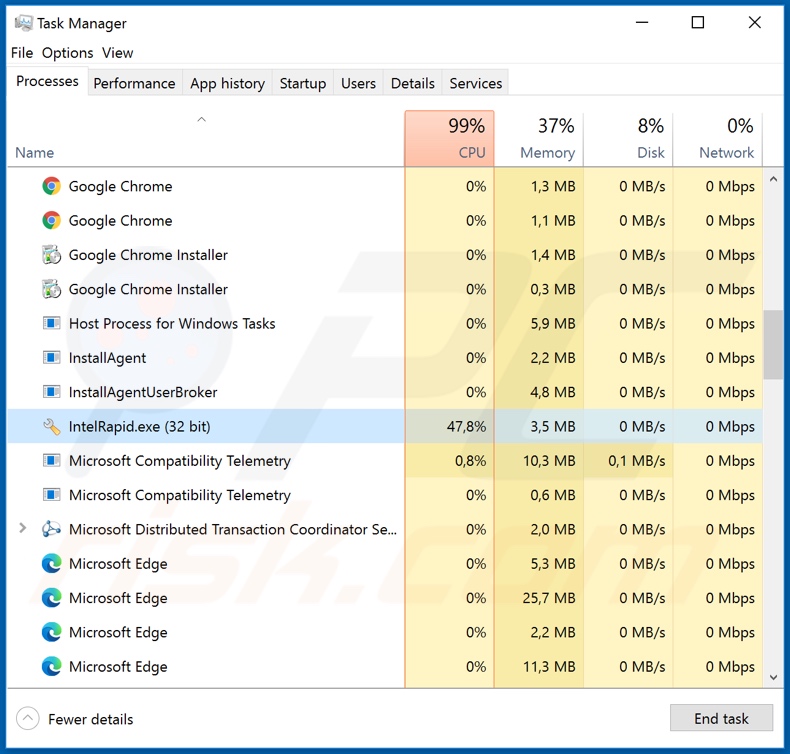The height and width of the screenshot is (754, 790).
Task: Collapse view with the Fewer details arrow icon
Action: pyautogui.click(x=28, y=719)
